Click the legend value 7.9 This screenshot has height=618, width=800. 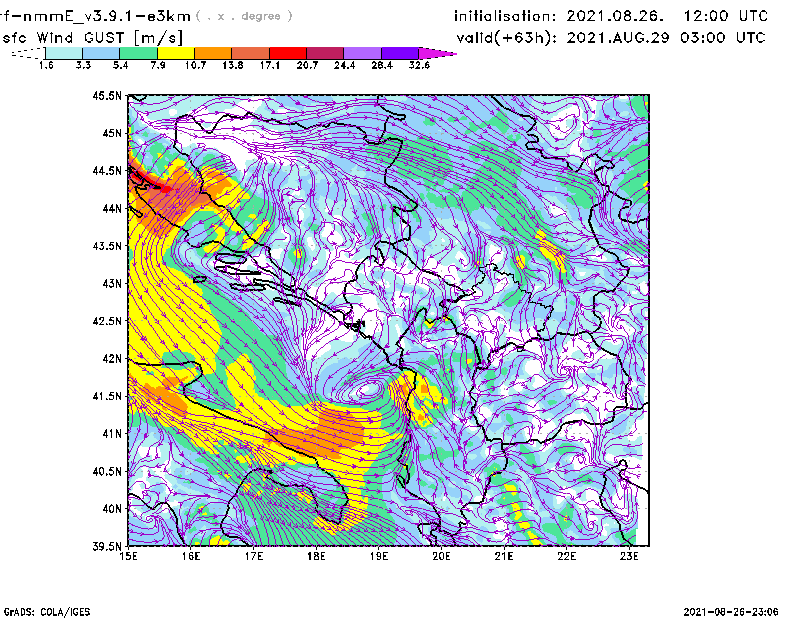(x=158, y=65)
